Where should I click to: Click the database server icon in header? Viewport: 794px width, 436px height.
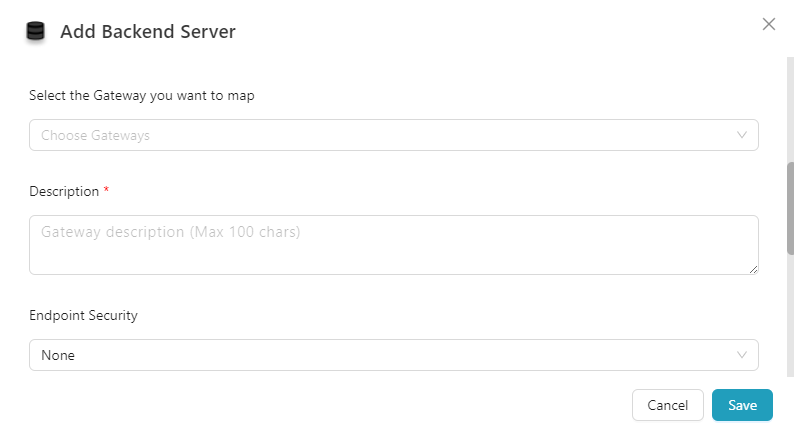[36, 32]
